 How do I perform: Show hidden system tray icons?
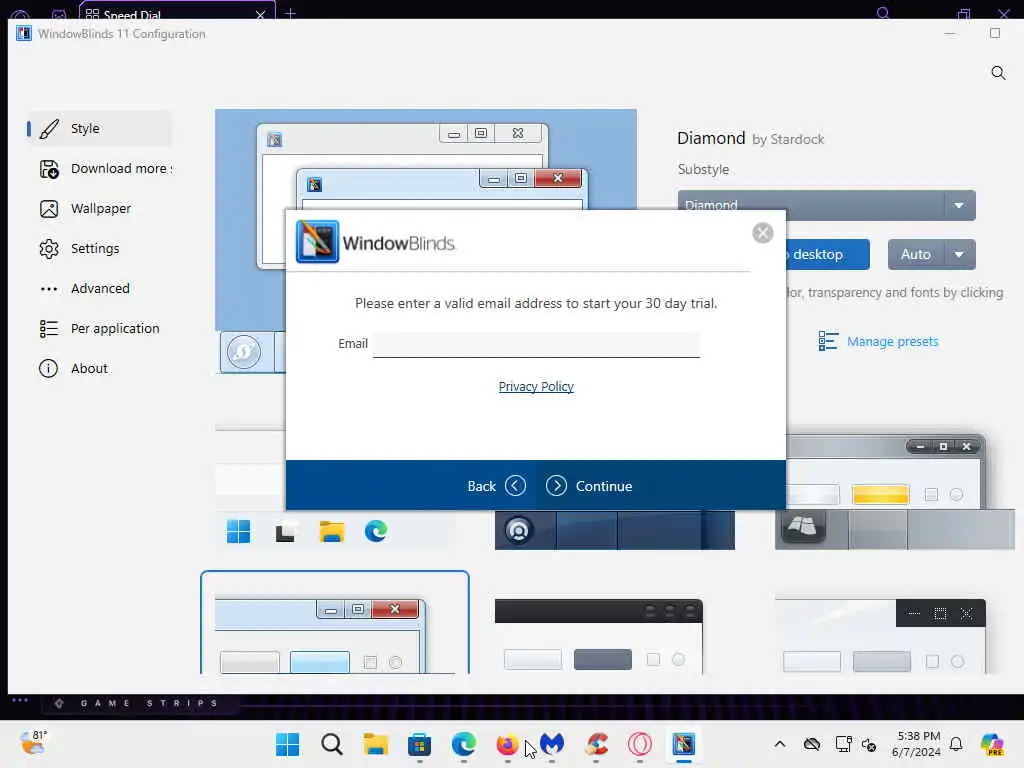pyautogui.click(x=780, y=744)
